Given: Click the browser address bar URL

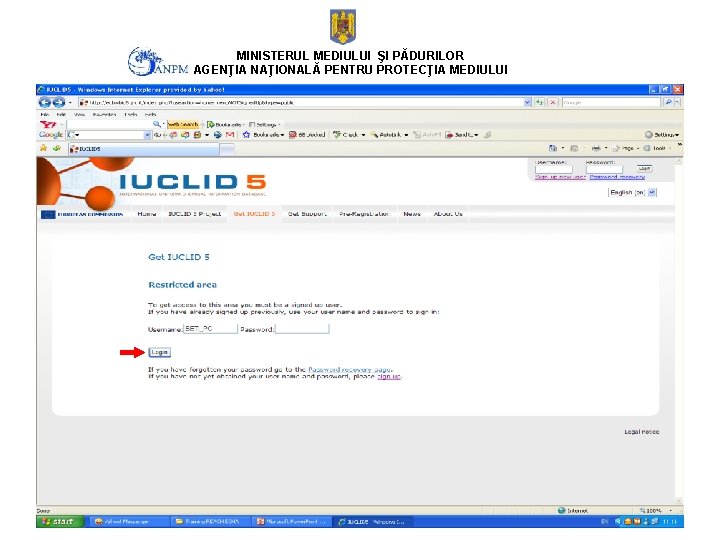Looking at the screenshot, I should tap(301, 102).
